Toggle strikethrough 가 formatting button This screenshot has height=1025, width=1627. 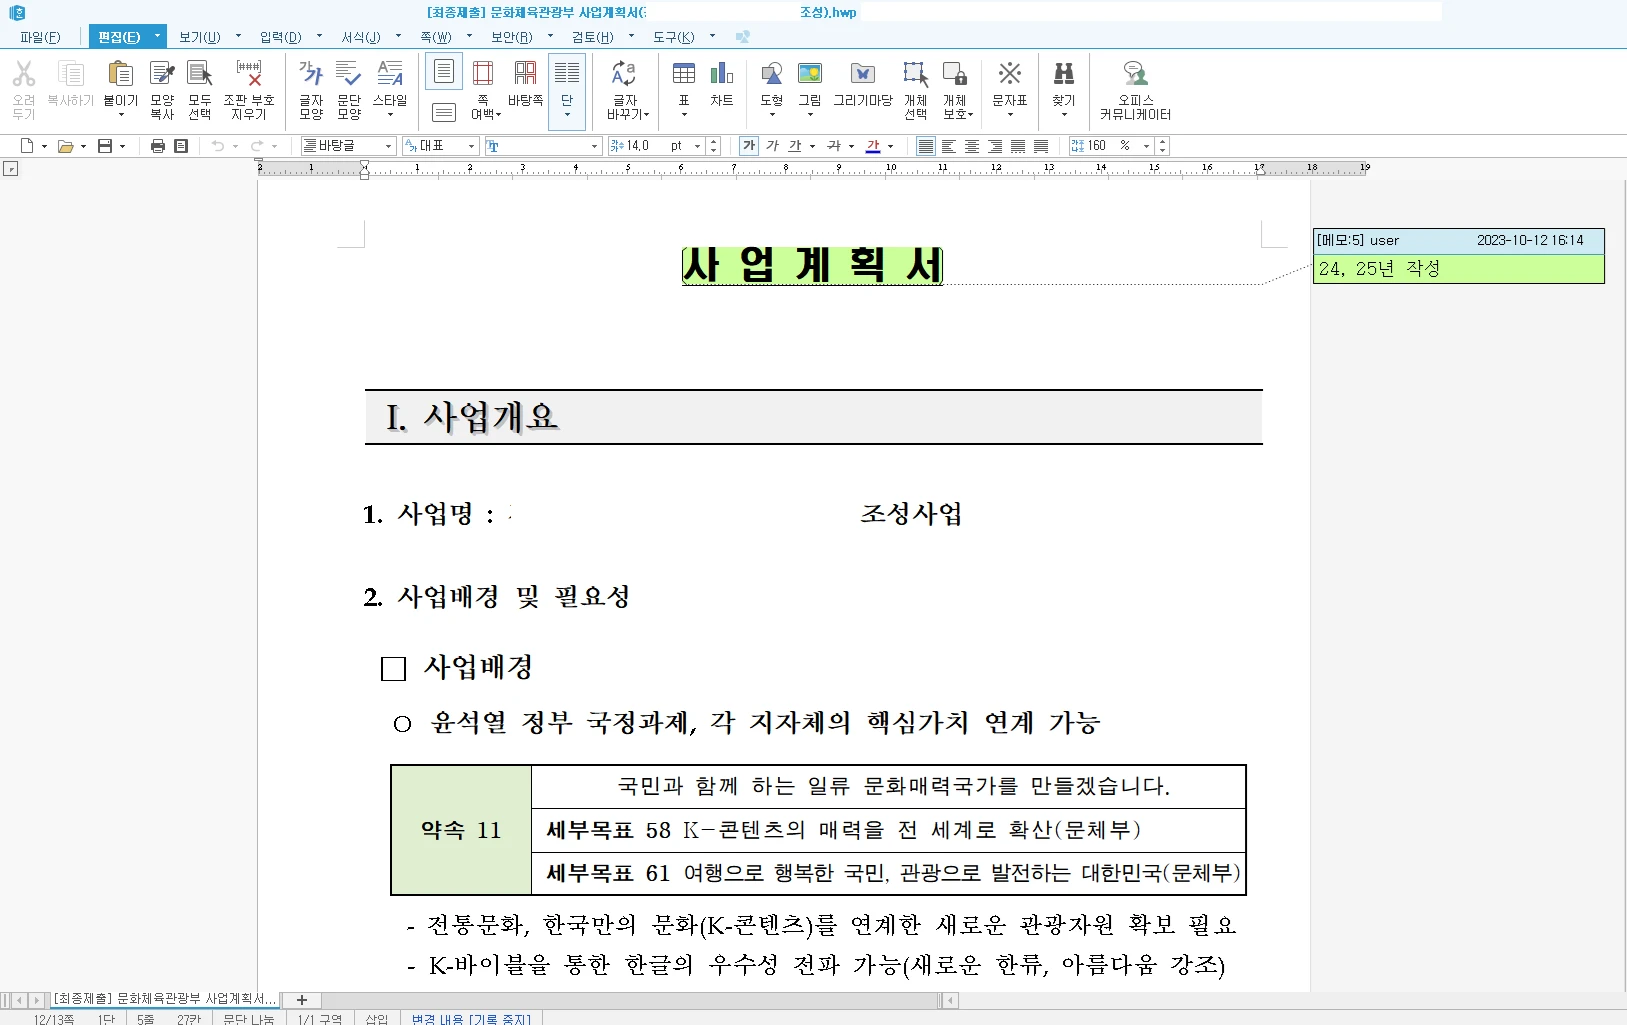(x=834, y=146)
